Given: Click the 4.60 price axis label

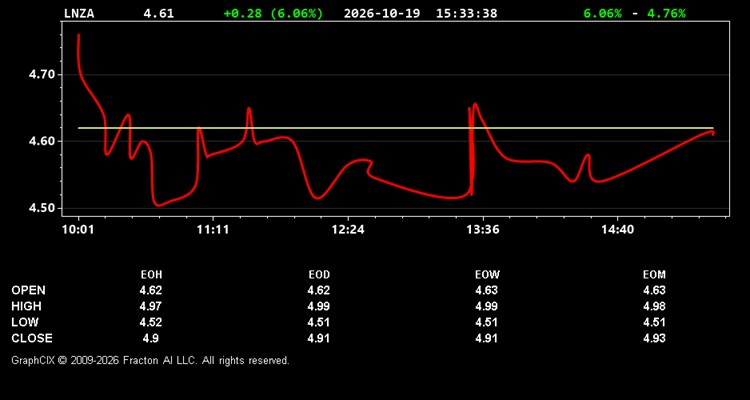Looking at the screenshot, I should pos(43,142).
